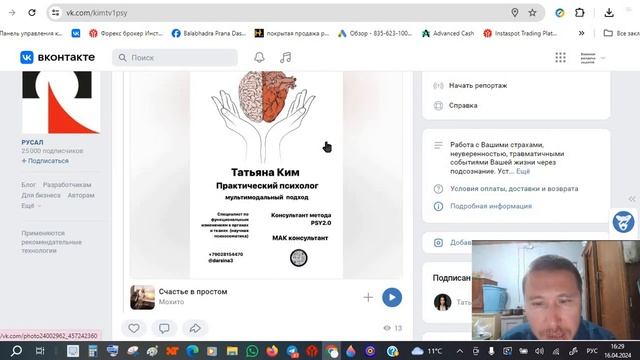640x360 pixels.
Task: Like the post with heart icon
Action: click(134, 328)
